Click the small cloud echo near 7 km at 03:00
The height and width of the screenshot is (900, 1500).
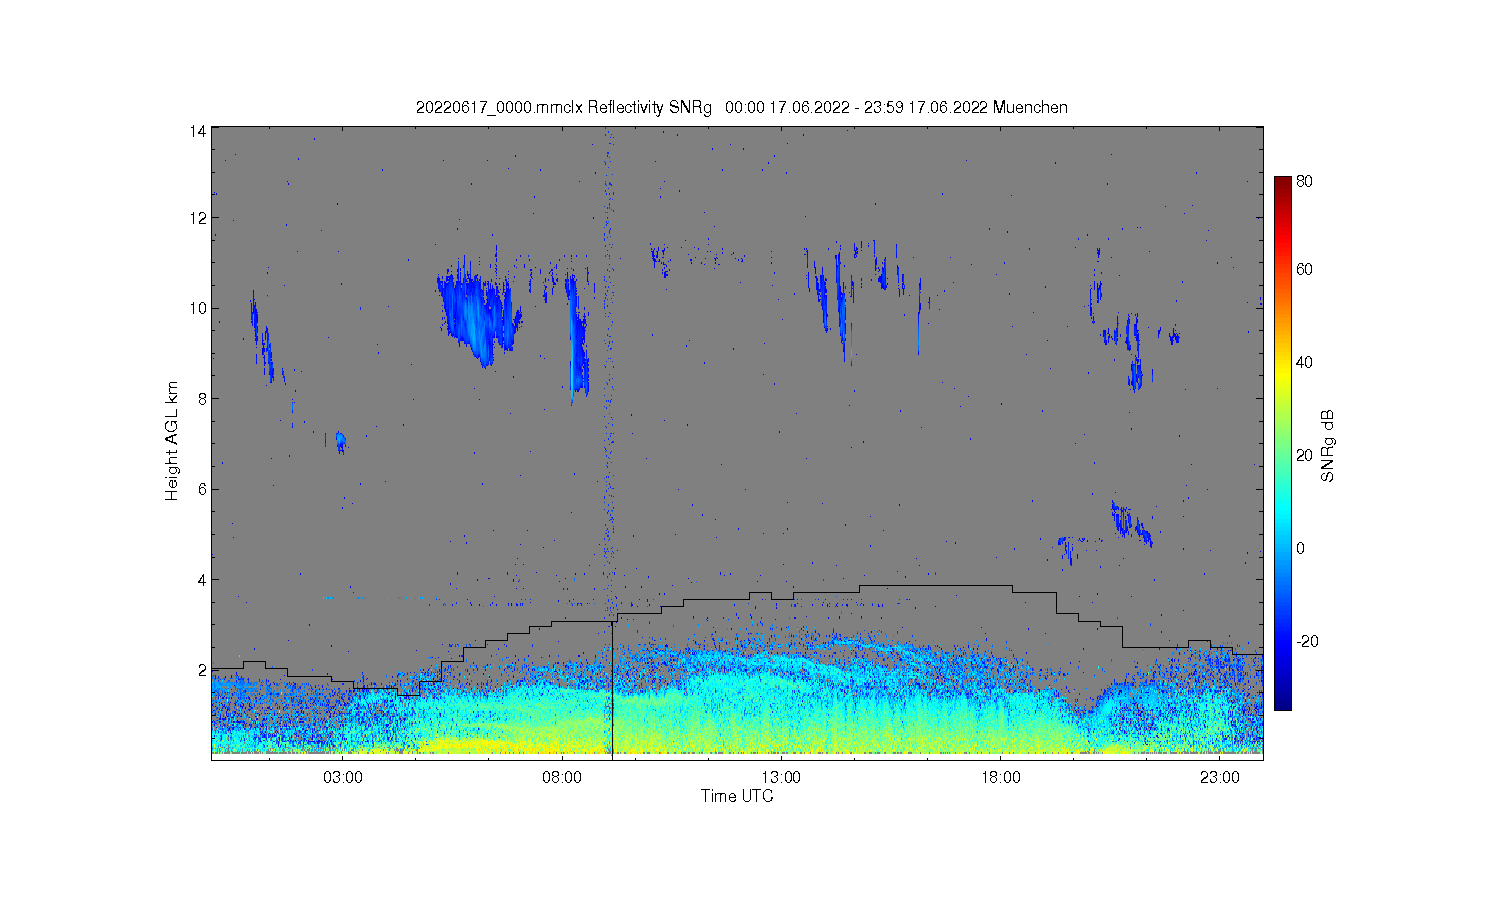(341, 440)
